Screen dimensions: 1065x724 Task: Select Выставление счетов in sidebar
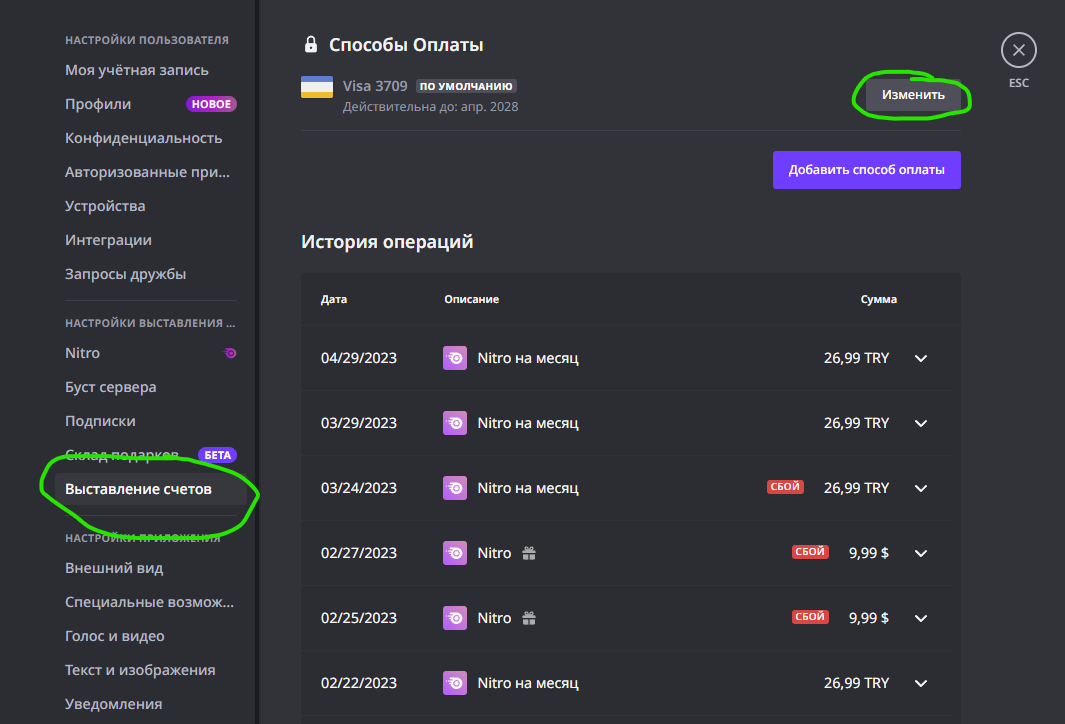pos(151,489)
